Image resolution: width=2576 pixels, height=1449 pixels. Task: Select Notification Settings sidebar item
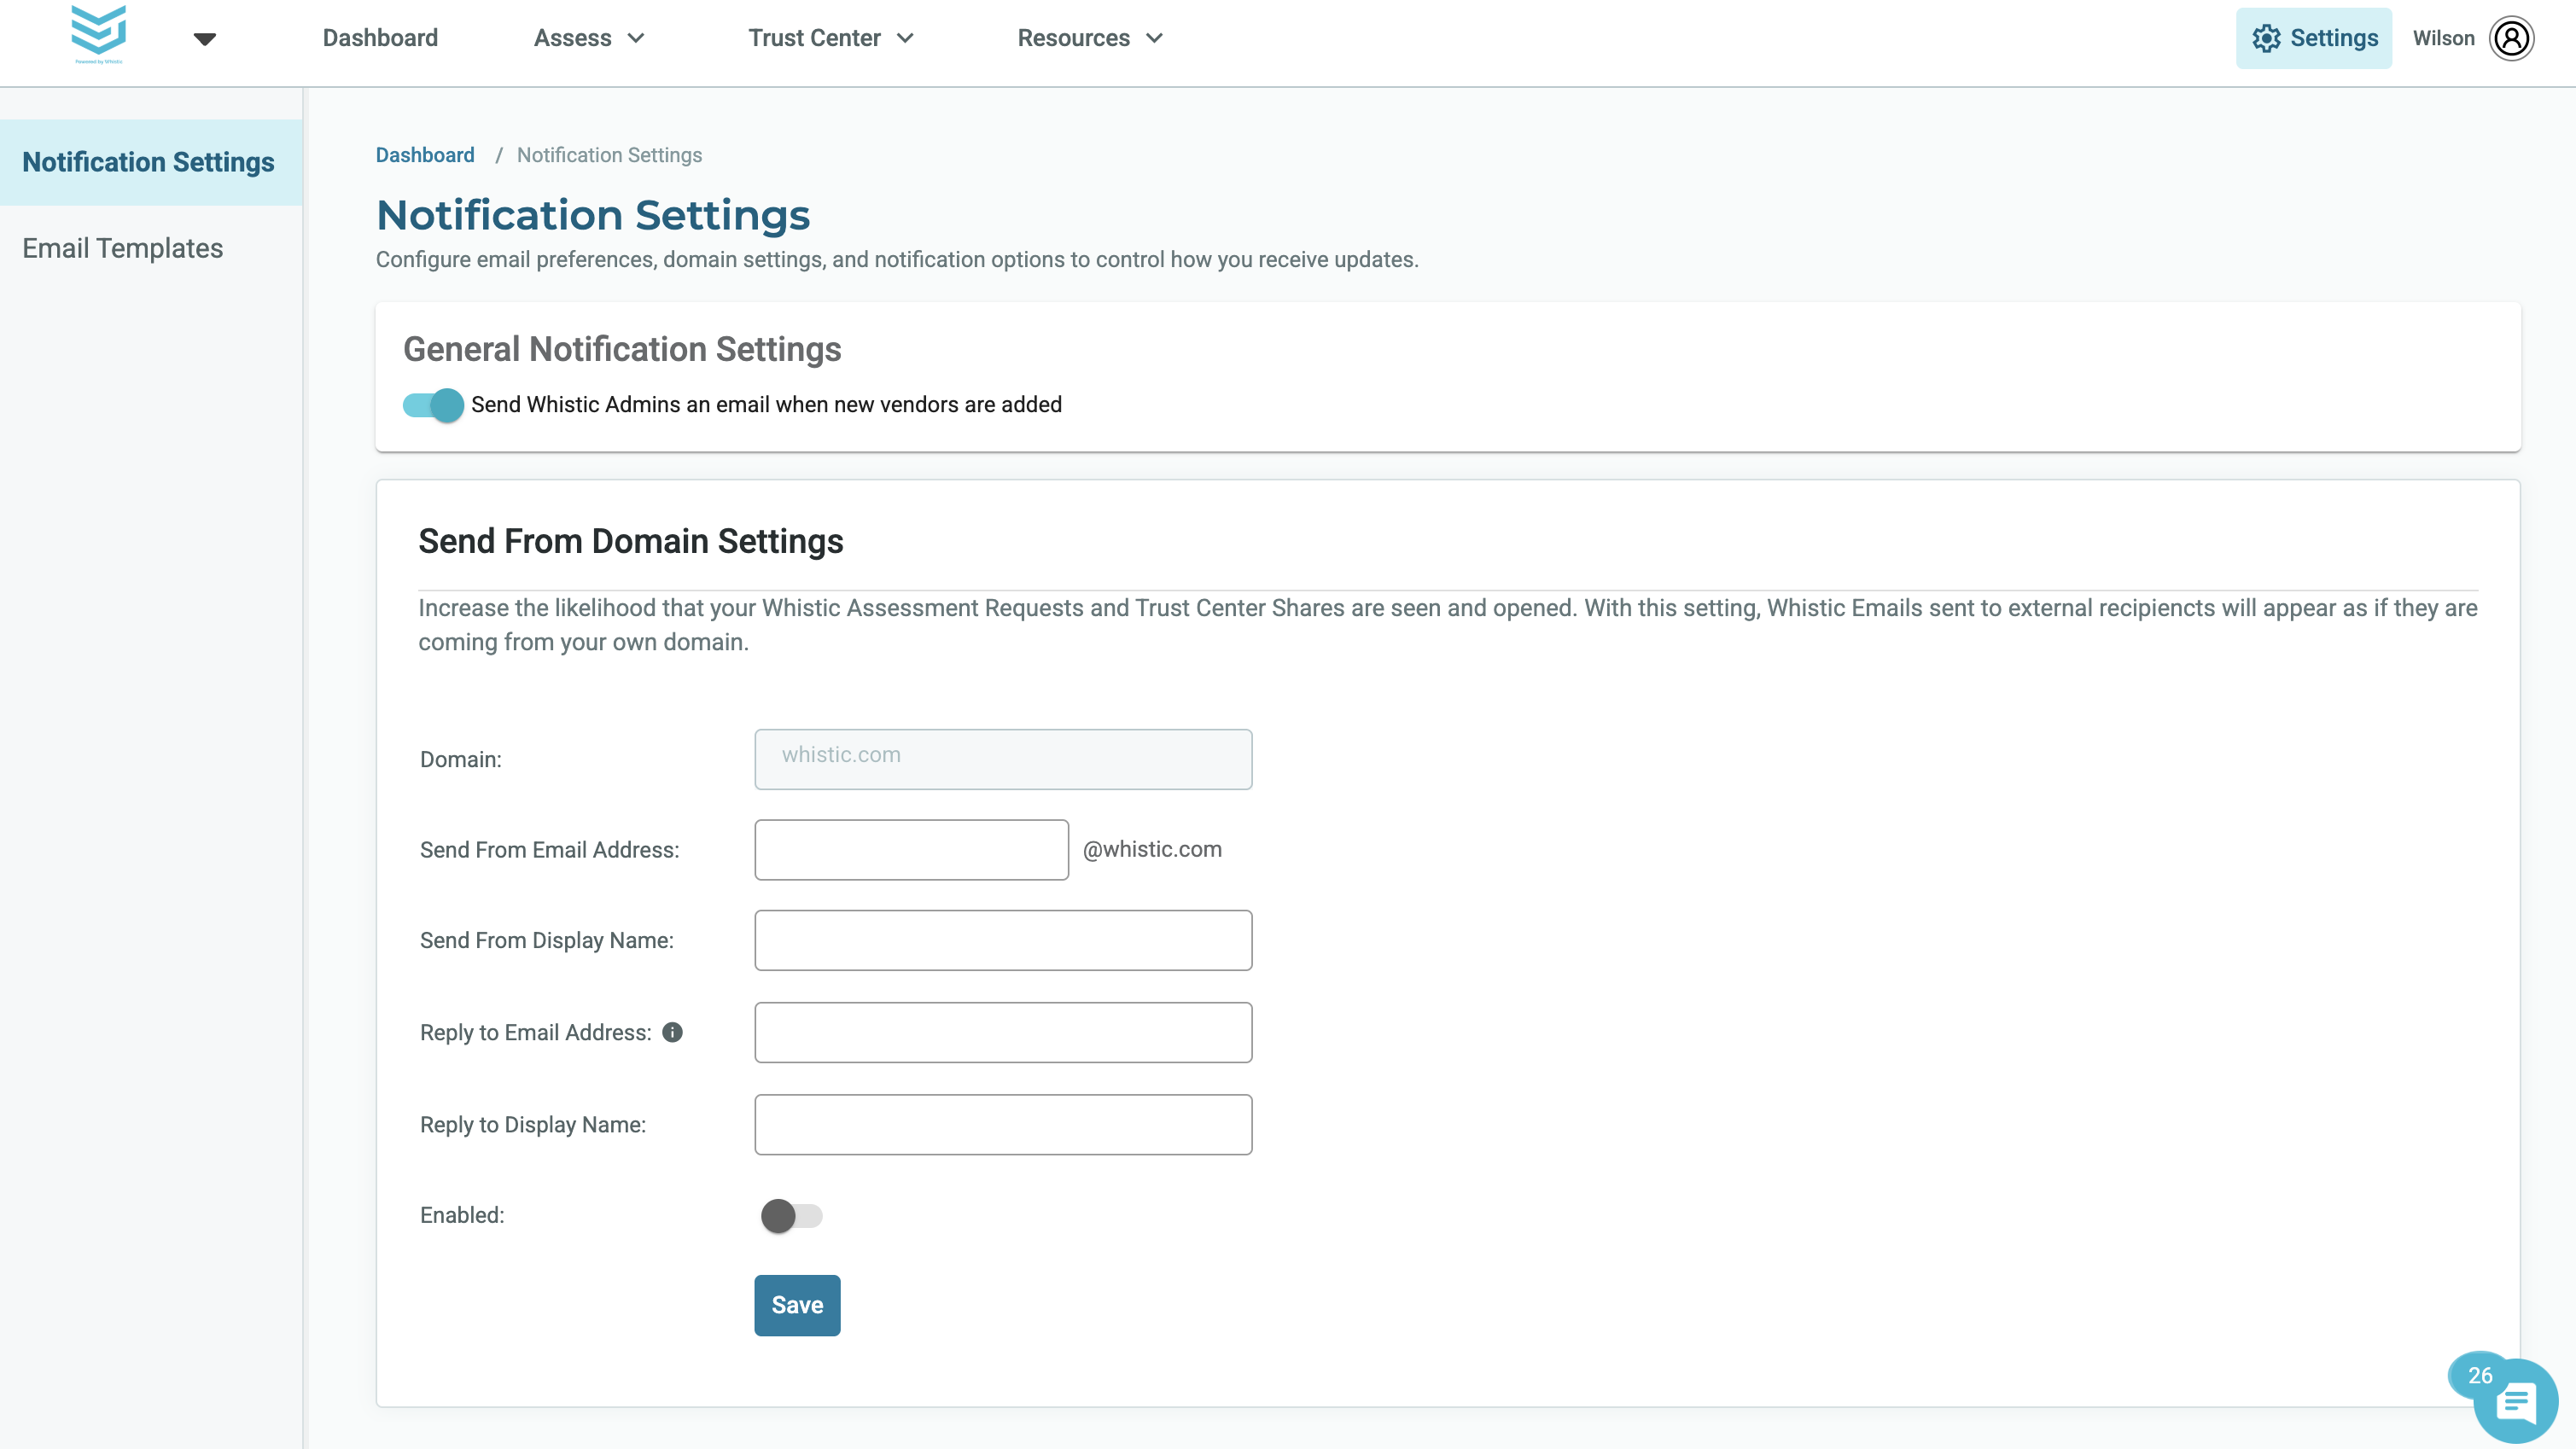(x=151, y=162)
